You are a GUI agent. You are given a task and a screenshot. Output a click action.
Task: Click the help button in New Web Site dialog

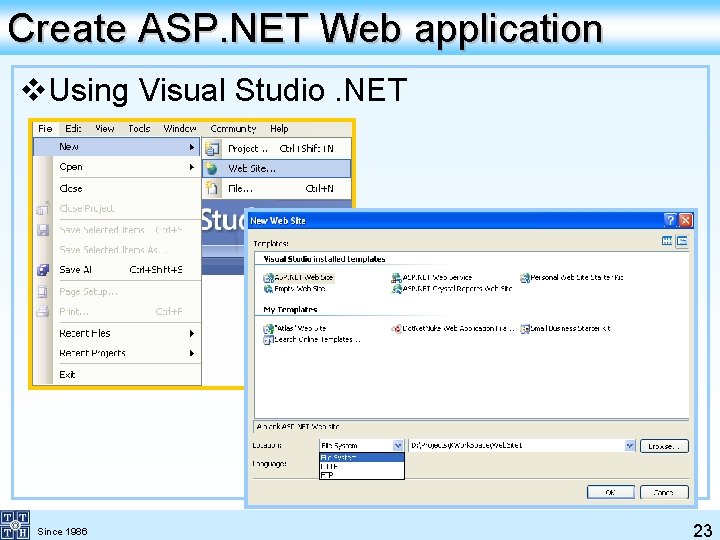point(670,220)
